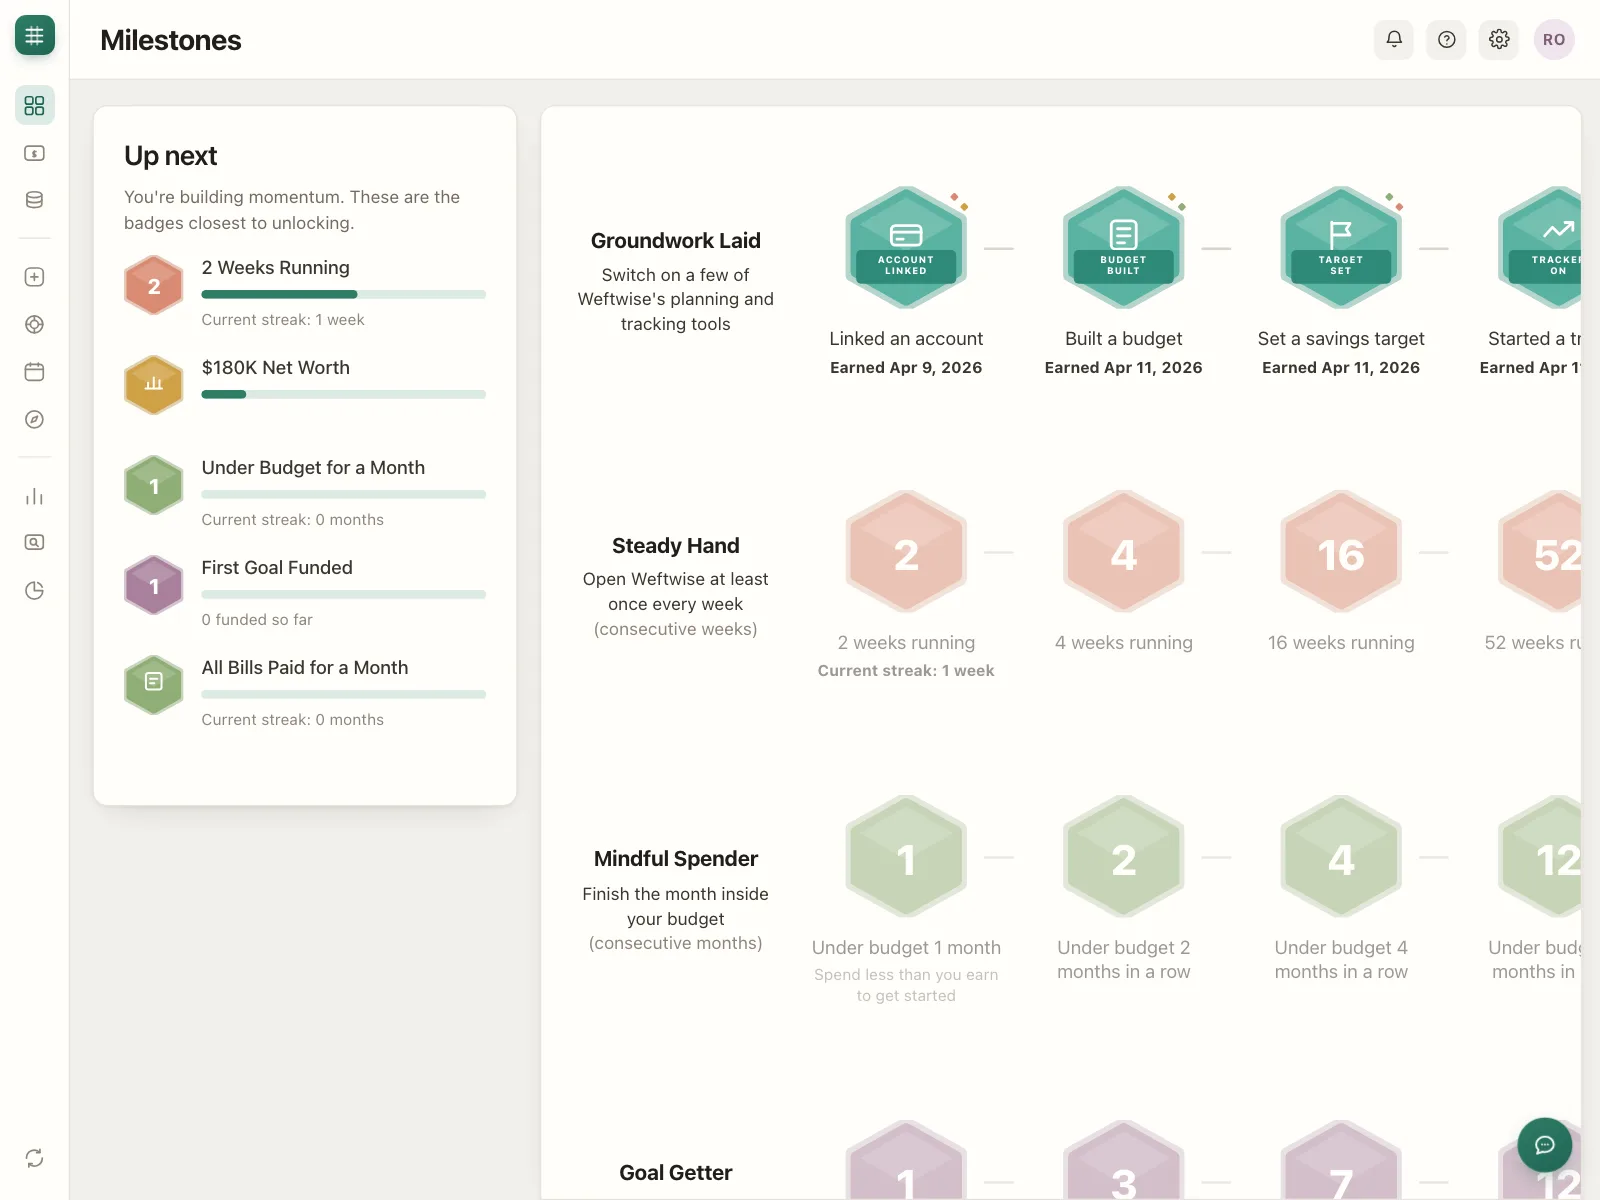Select the Under budget 1 month badge

906,857
